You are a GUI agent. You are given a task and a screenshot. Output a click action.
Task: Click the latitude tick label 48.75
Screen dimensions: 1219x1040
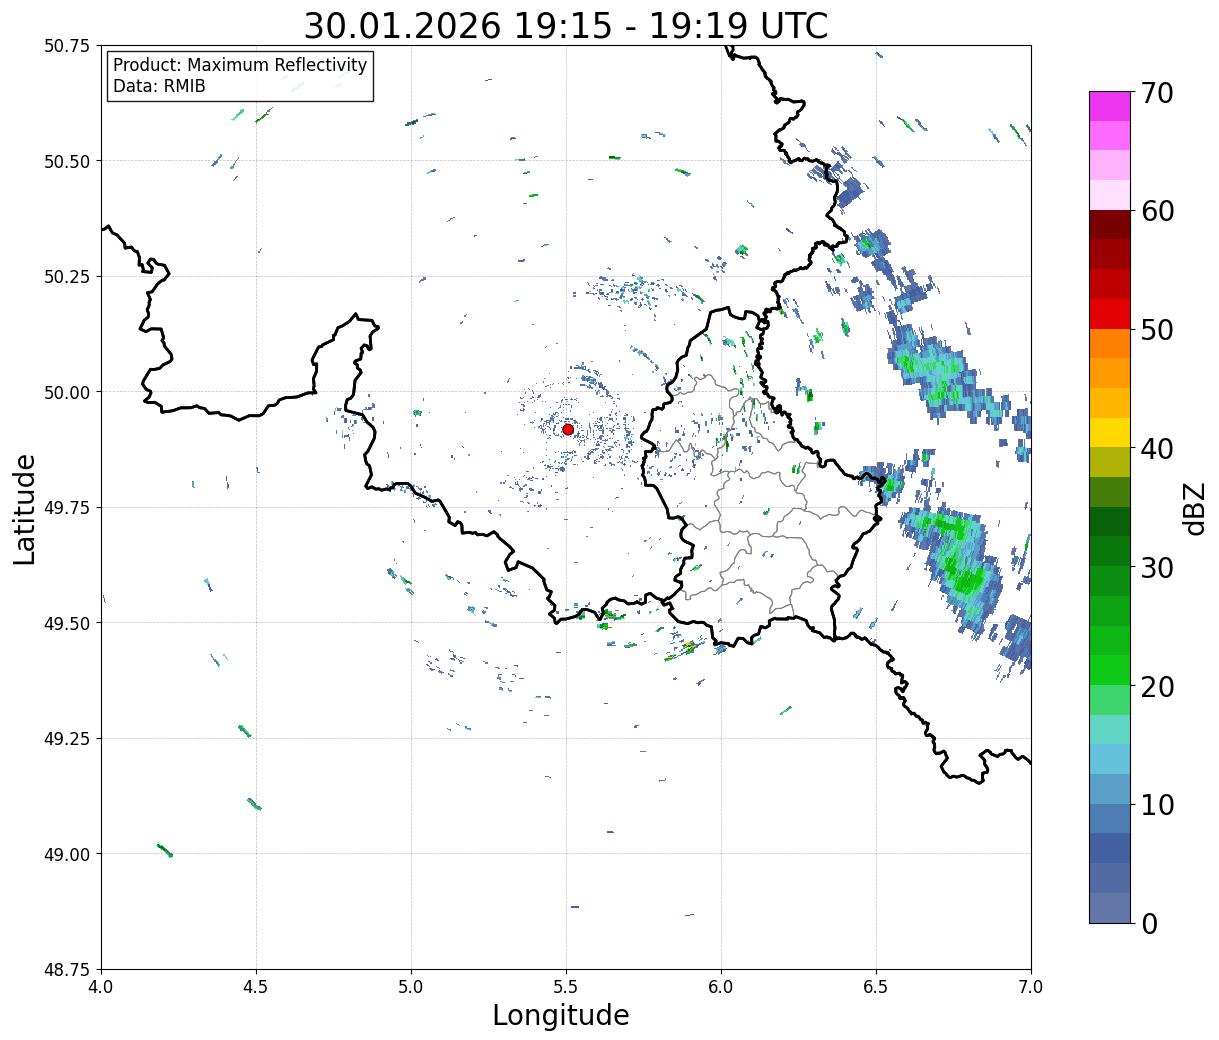tap(67, 970)
